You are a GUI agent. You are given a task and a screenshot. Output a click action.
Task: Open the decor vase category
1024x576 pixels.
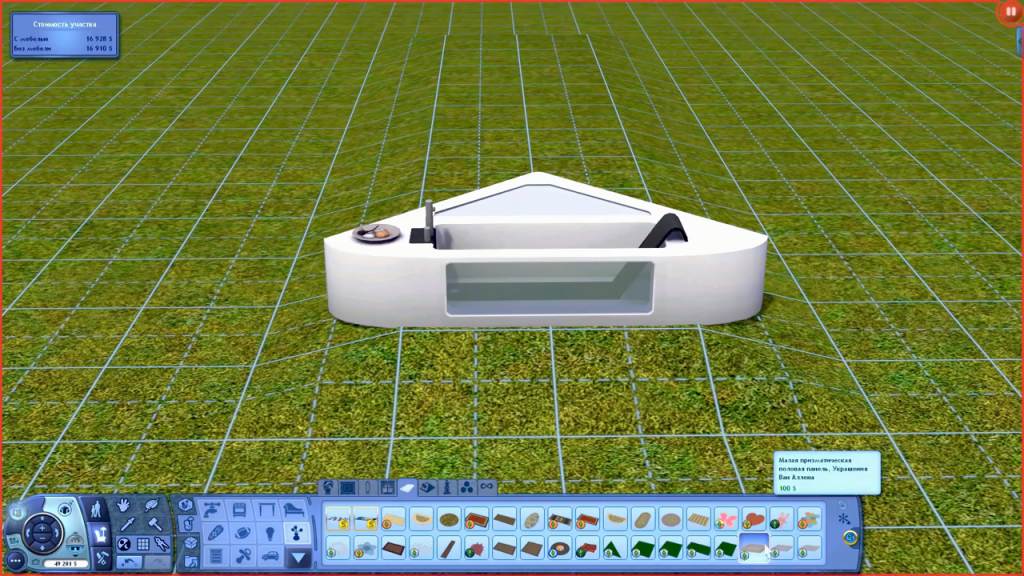coord(298,532)
